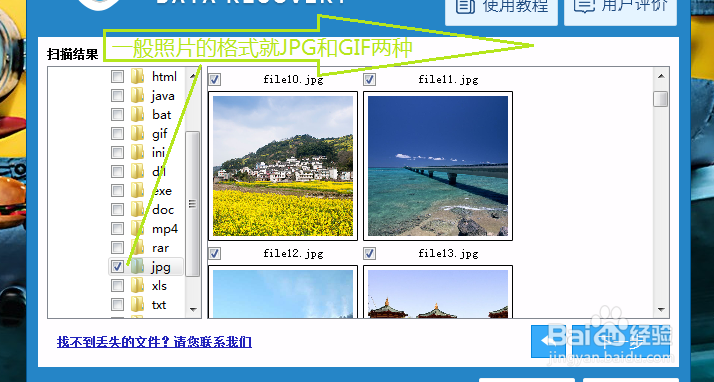
Task: Select the txt folder icon
Action: point(137,305)
